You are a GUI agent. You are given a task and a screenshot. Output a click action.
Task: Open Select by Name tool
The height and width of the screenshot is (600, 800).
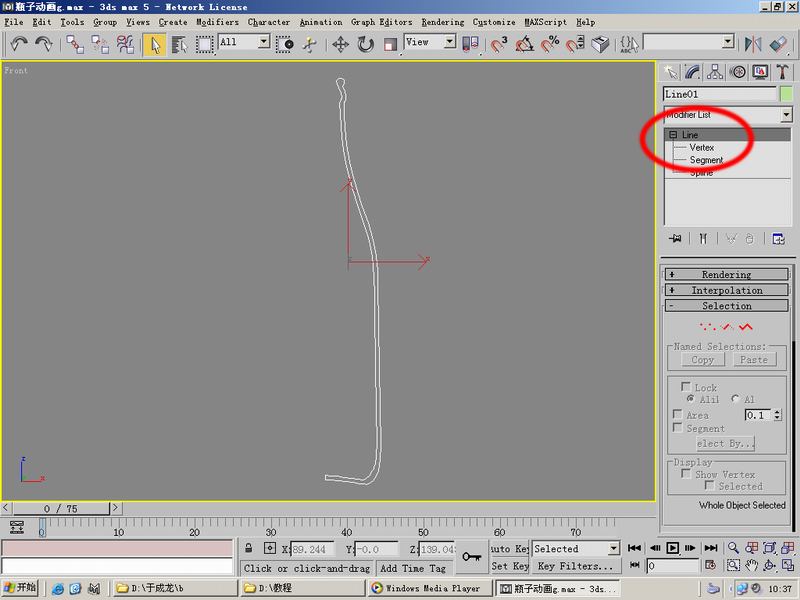pyautogui.click(x=179, y=44)
